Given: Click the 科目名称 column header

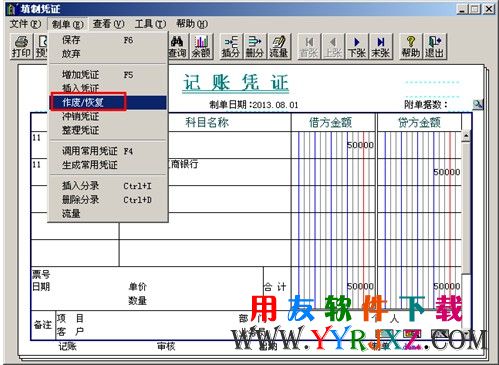Looking at the screenshot, I should point(207,122).
